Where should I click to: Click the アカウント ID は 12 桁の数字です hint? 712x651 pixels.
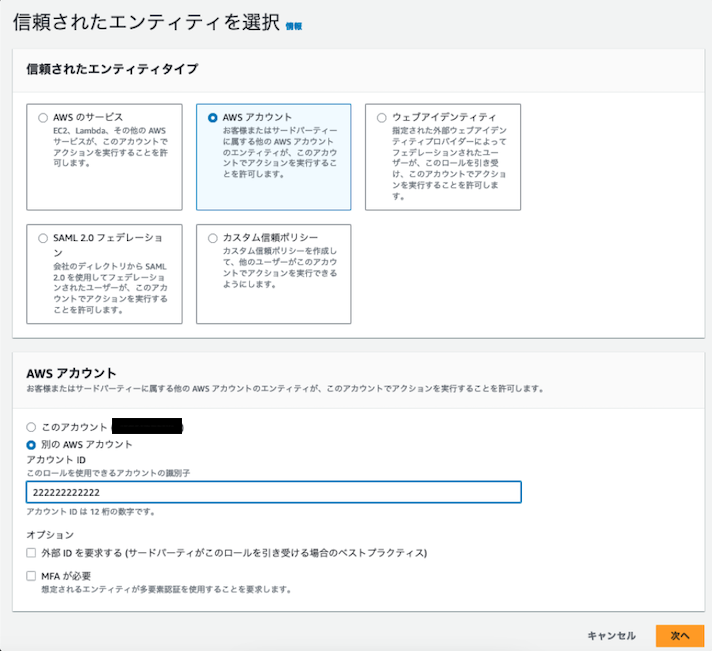tap(91, 512)
